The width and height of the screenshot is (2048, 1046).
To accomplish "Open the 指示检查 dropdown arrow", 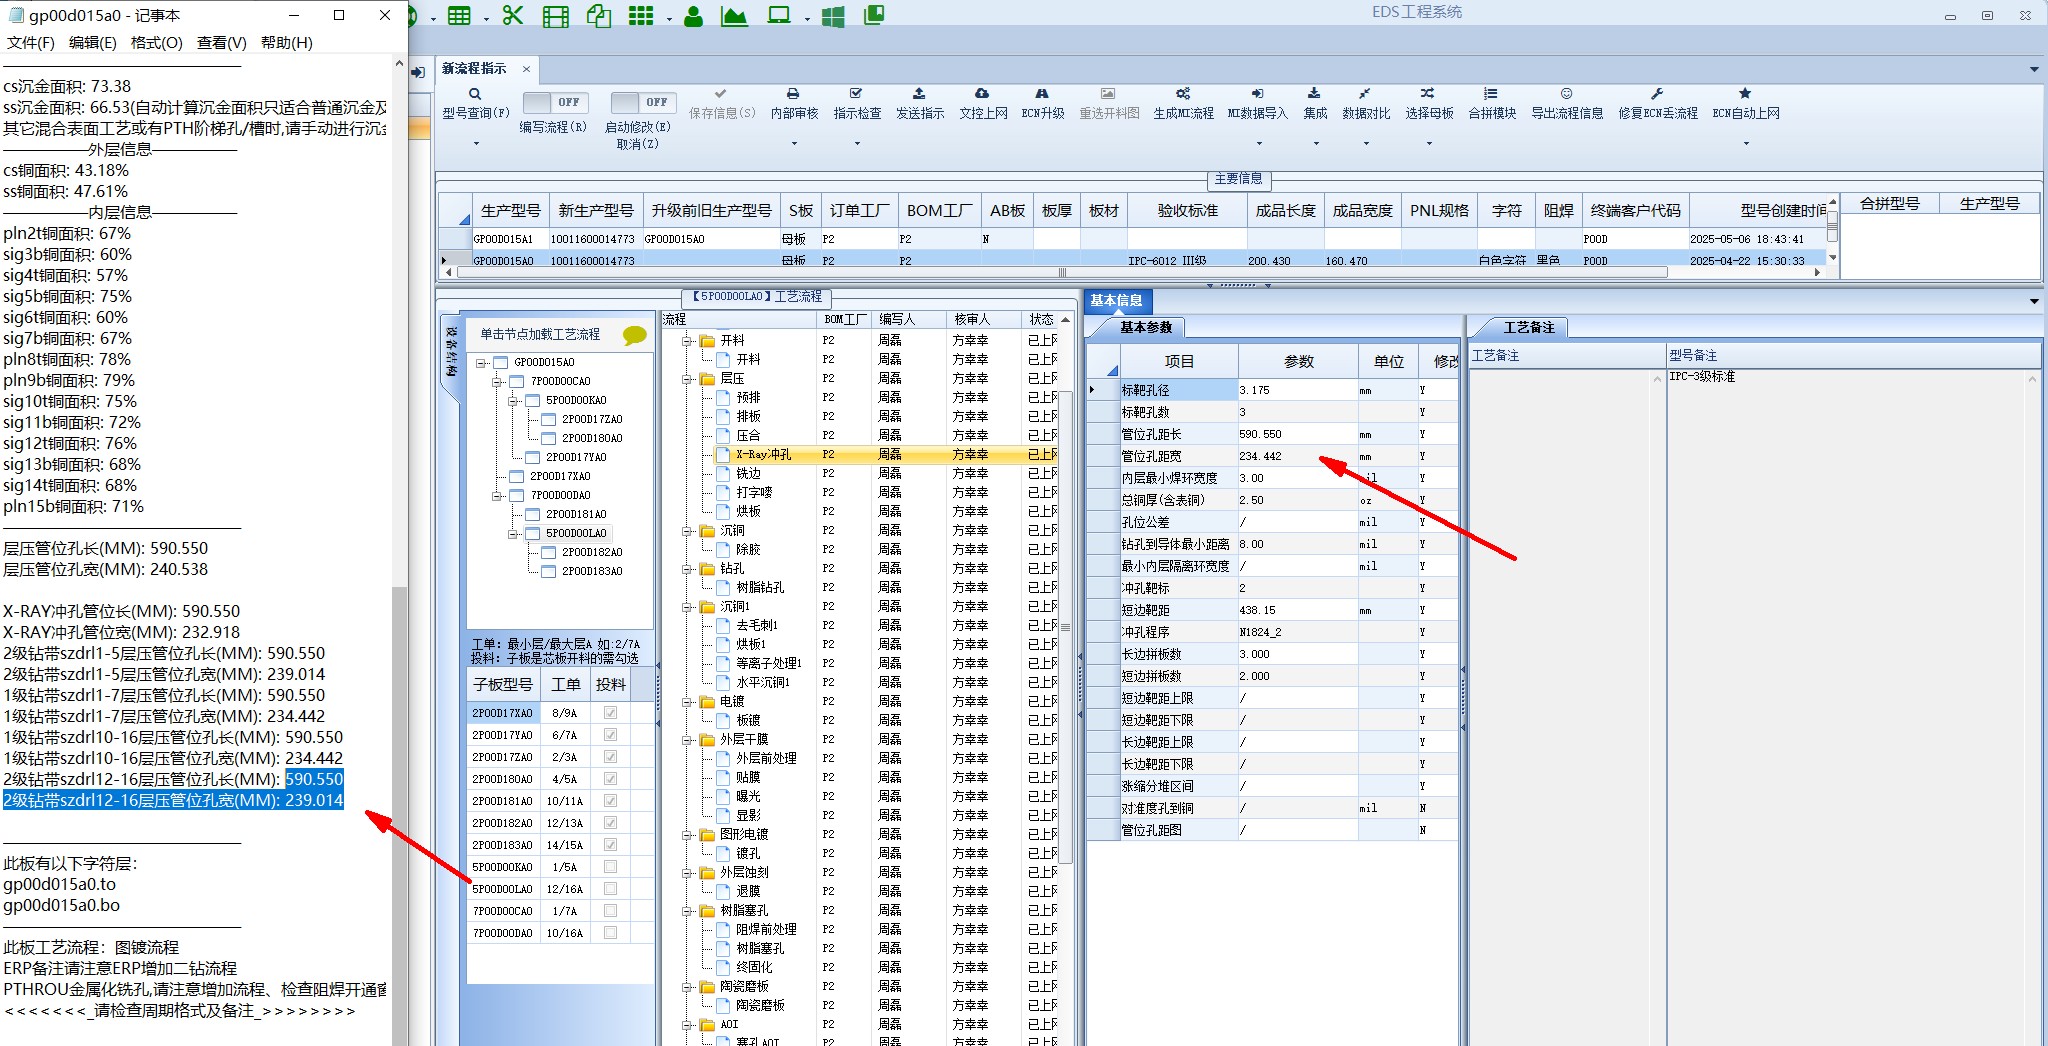I will click(857, 144).
